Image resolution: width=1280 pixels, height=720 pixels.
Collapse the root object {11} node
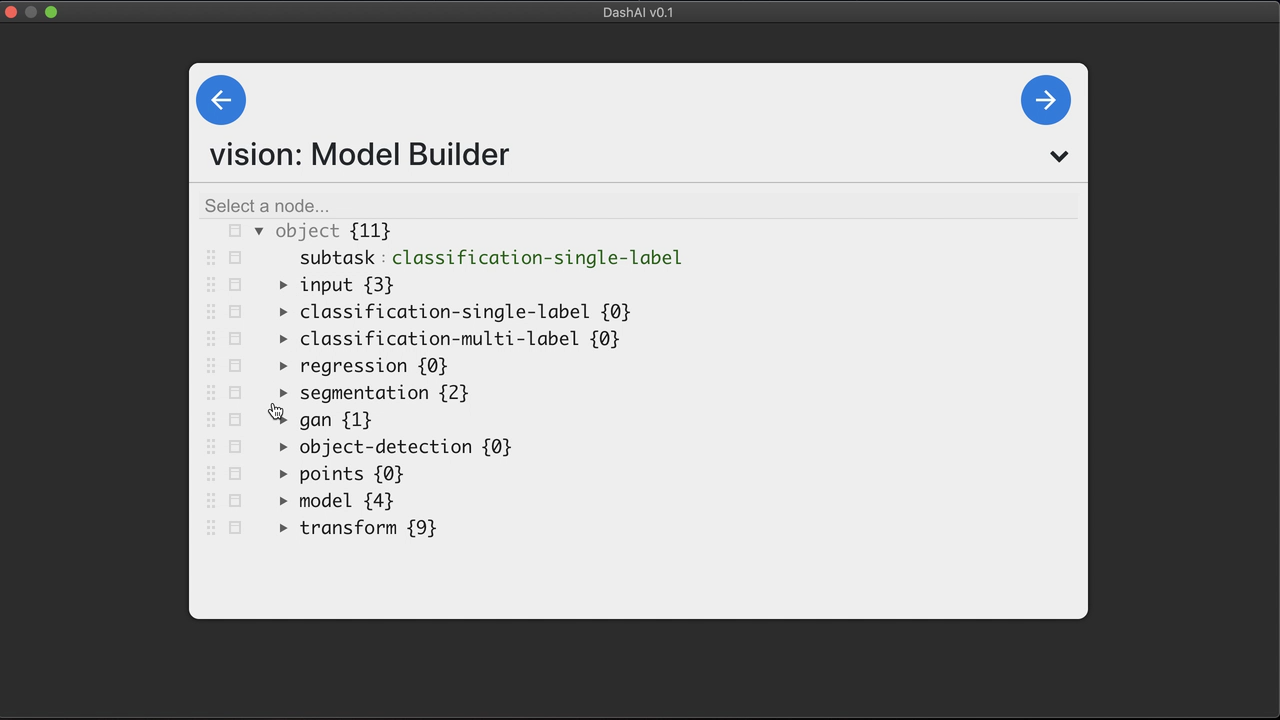259,231
